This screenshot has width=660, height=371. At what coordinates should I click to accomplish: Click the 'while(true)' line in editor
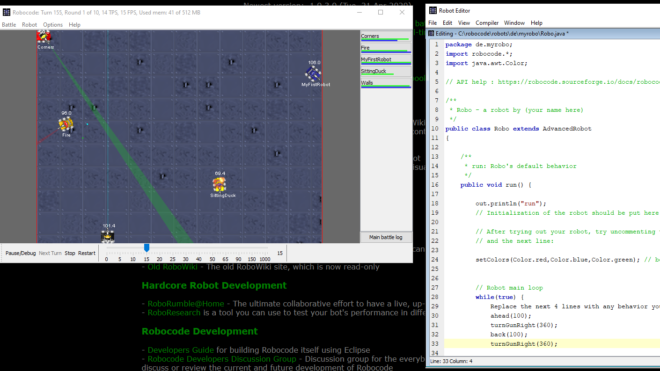(x=500, y=297)
